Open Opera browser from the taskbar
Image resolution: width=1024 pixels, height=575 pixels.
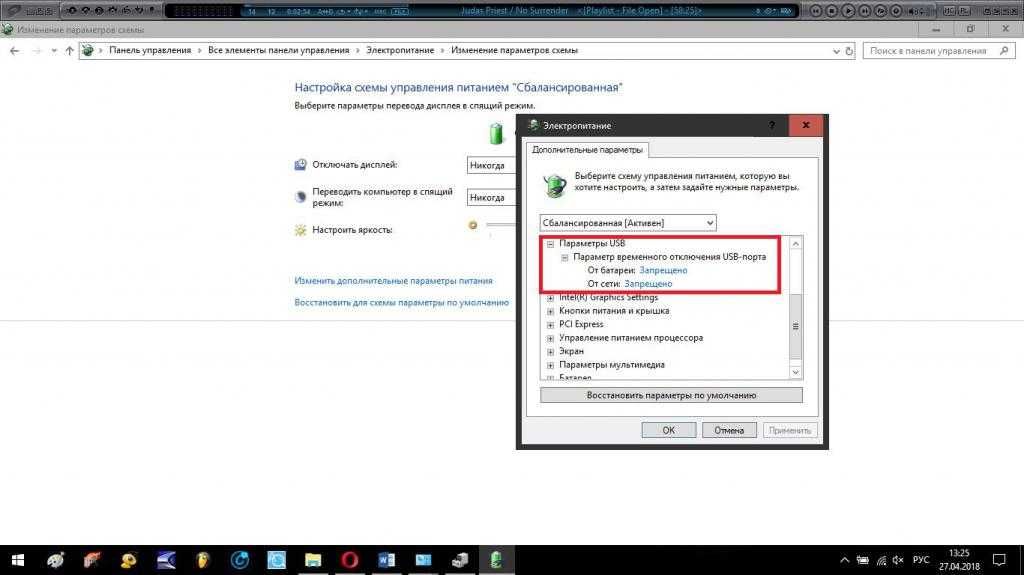[x=350, y=558]
